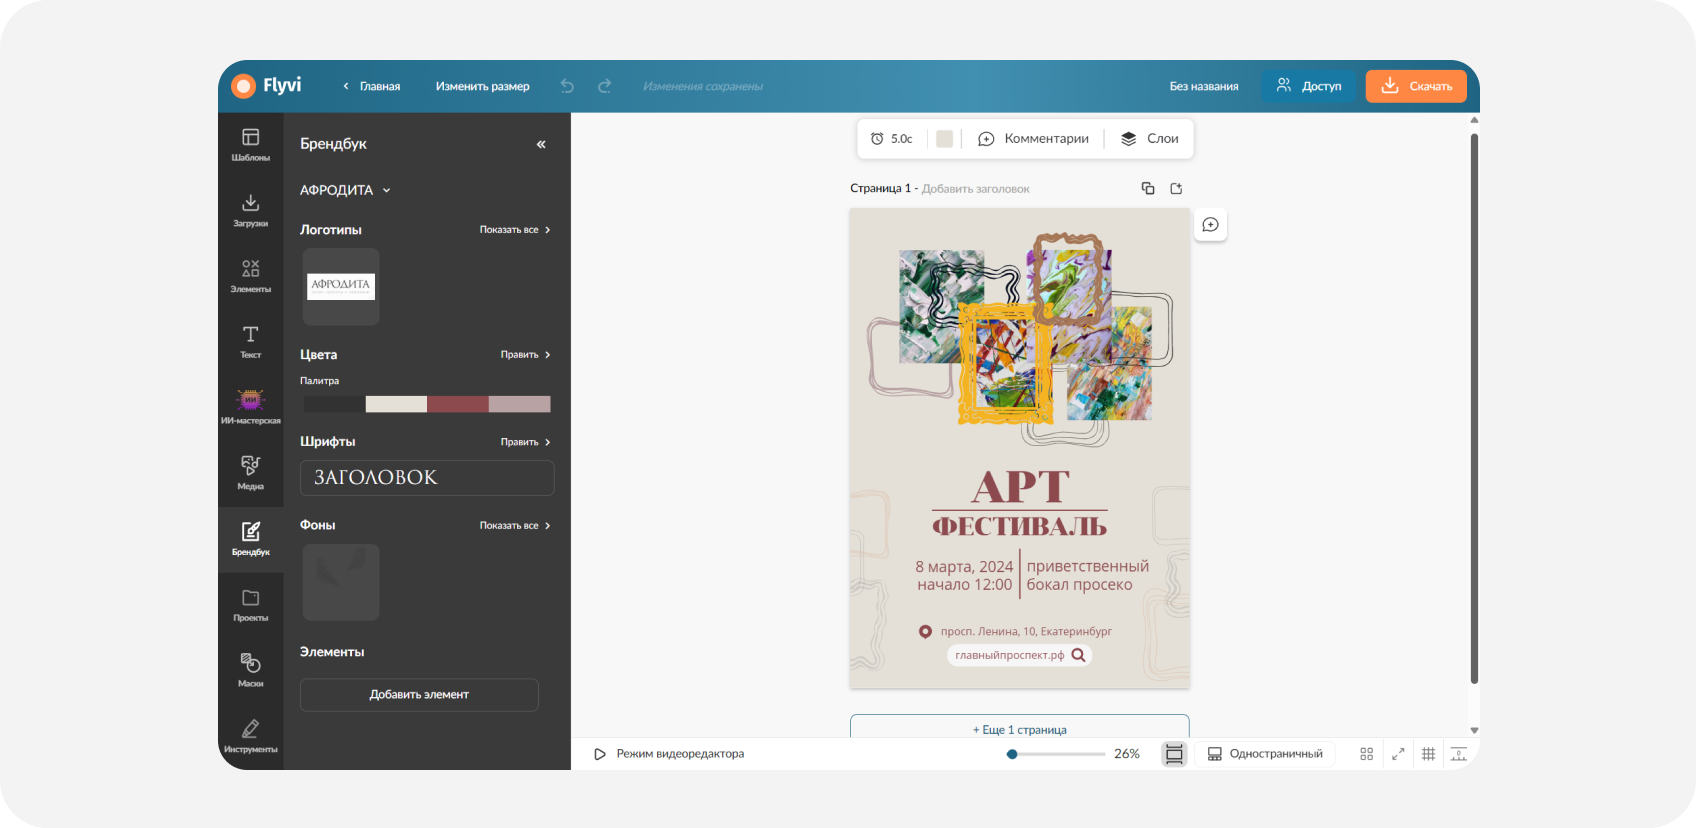Viewport: 1696px width, 828px height.
Task: Add one more page
Action: click(x=1020, y=728)
